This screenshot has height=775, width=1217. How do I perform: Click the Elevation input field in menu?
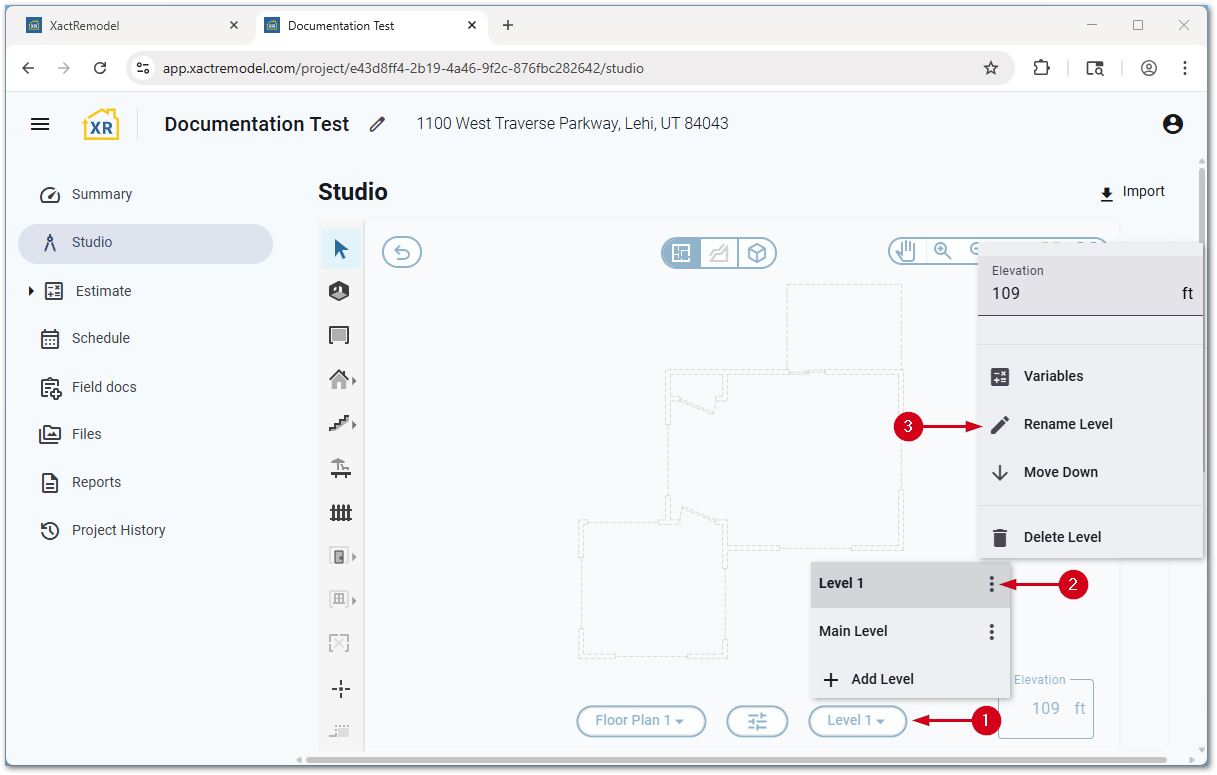(1080, 294)
